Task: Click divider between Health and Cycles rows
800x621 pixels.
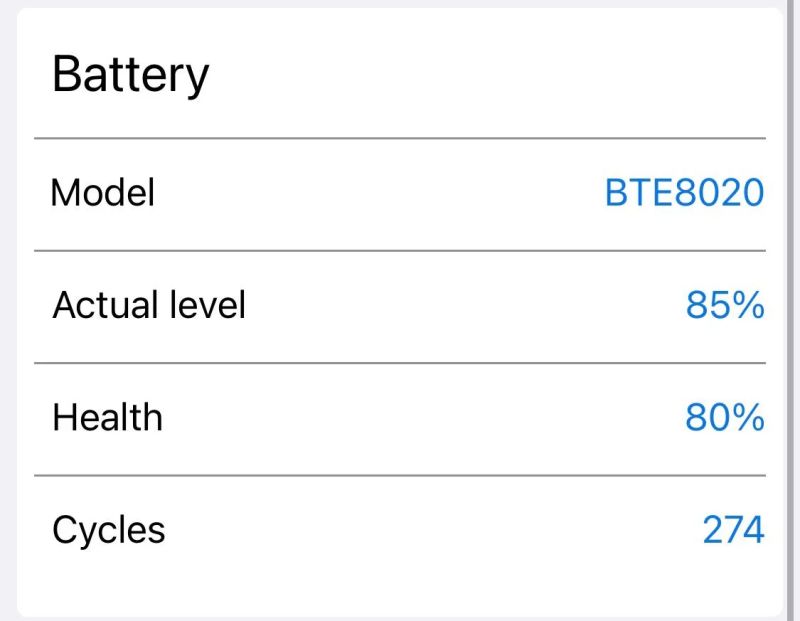Action: tap(400, 476)
